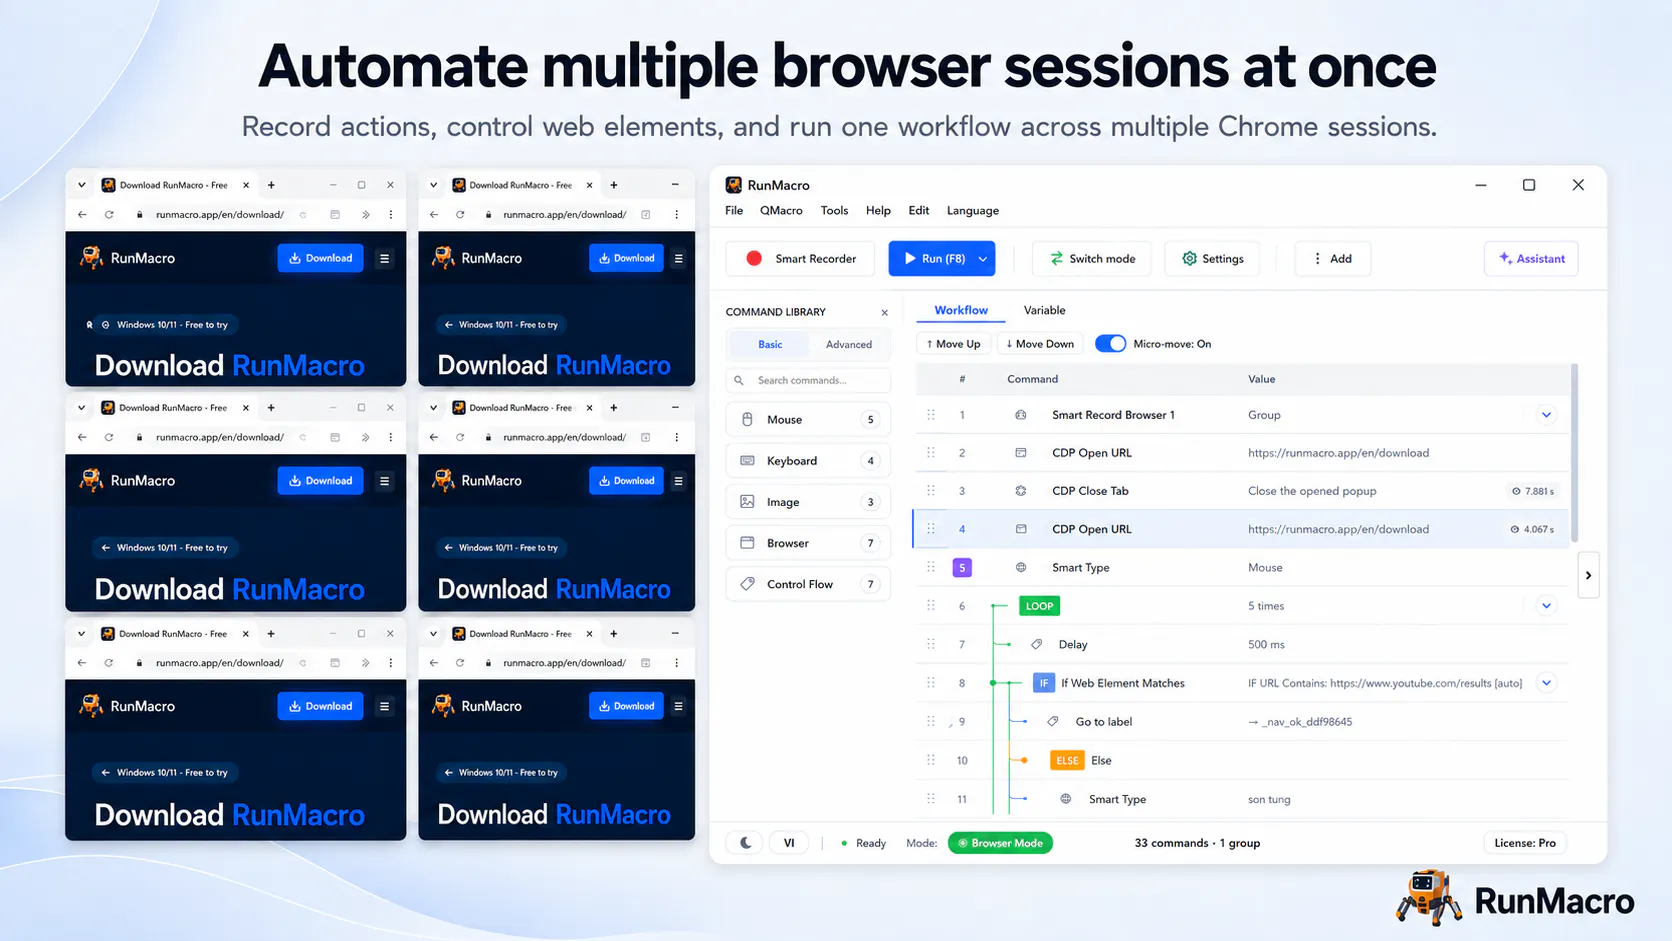The width and height of the screenshot is (1672, 941).
Task: Click the group icon beside Smart Record Browser 1
Action: coord(1021,415)
